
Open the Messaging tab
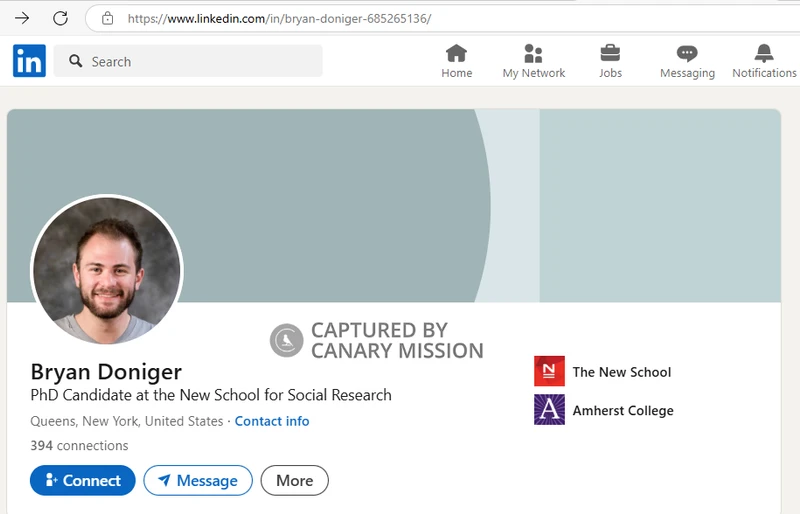[x=687, y=61]
